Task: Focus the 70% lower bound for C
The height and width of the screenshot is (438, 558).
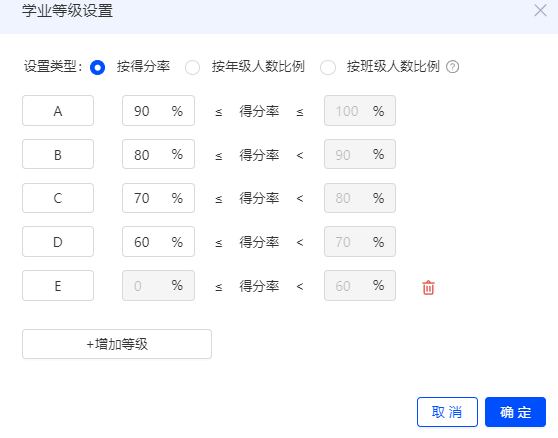Action: pos(158,198)
